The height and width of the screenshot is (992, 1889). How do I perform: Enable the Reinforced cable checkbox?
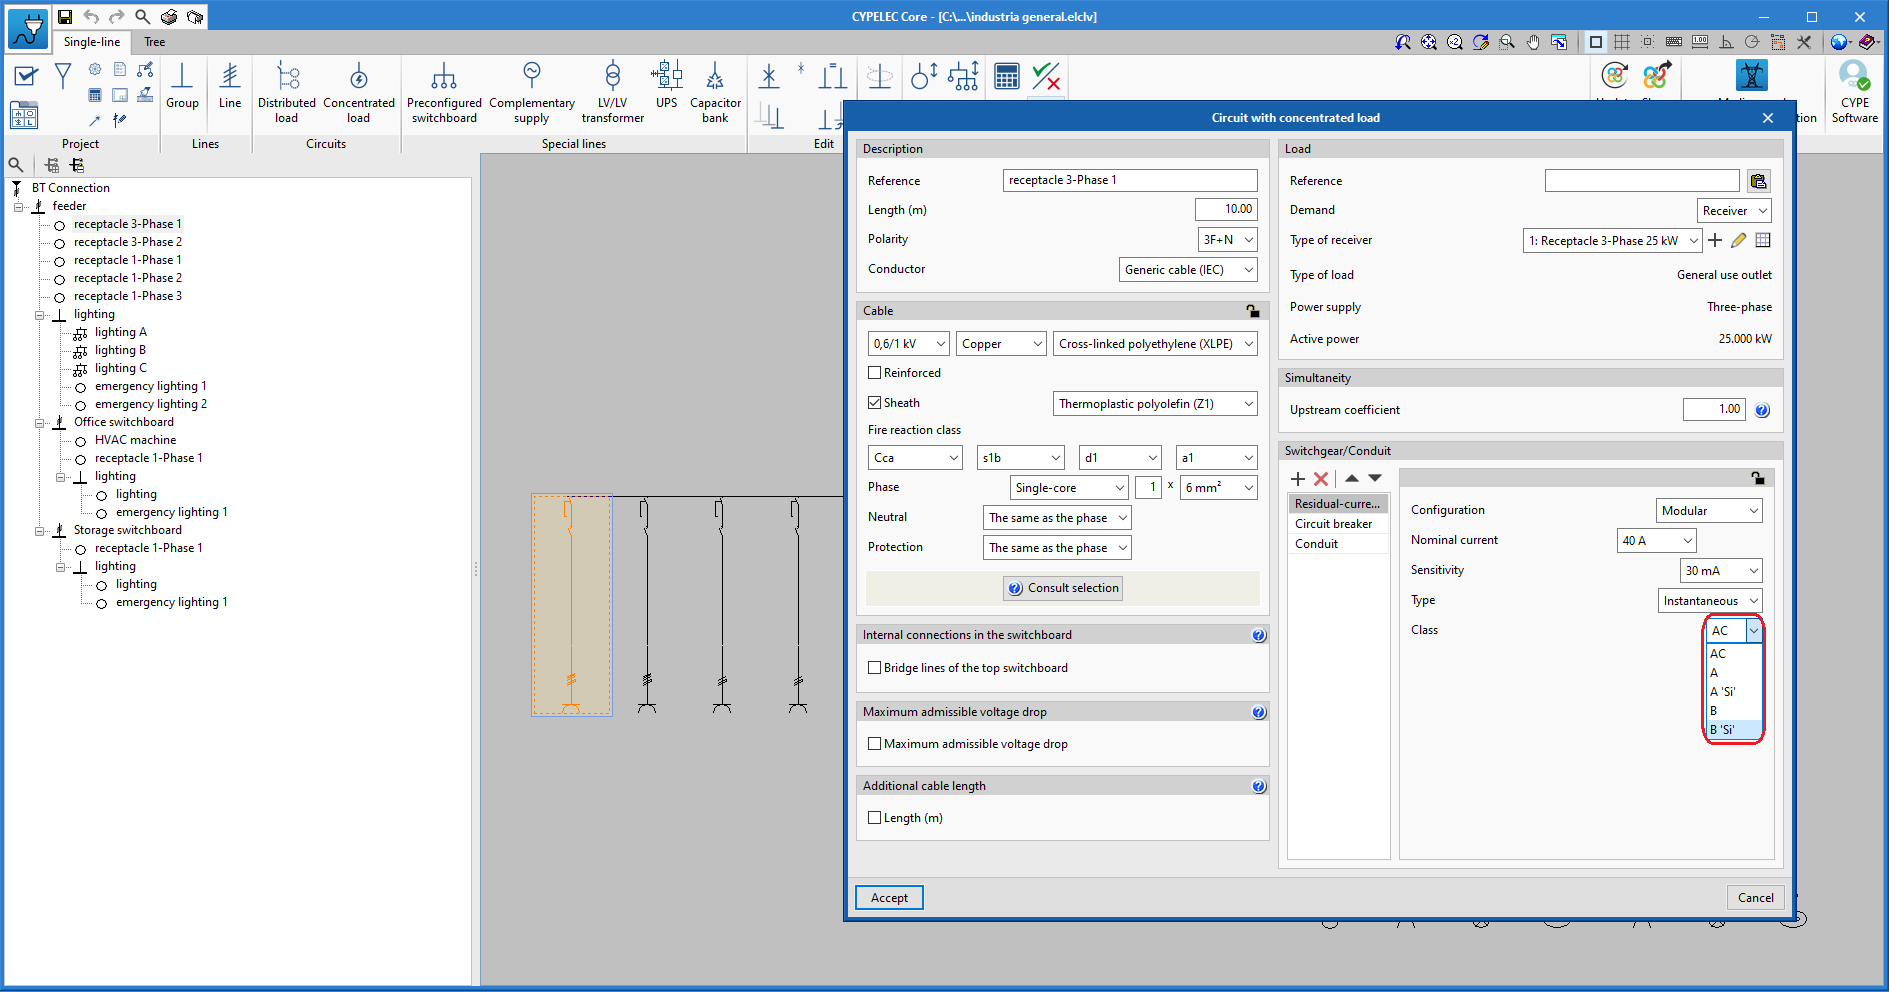(875, 373)
